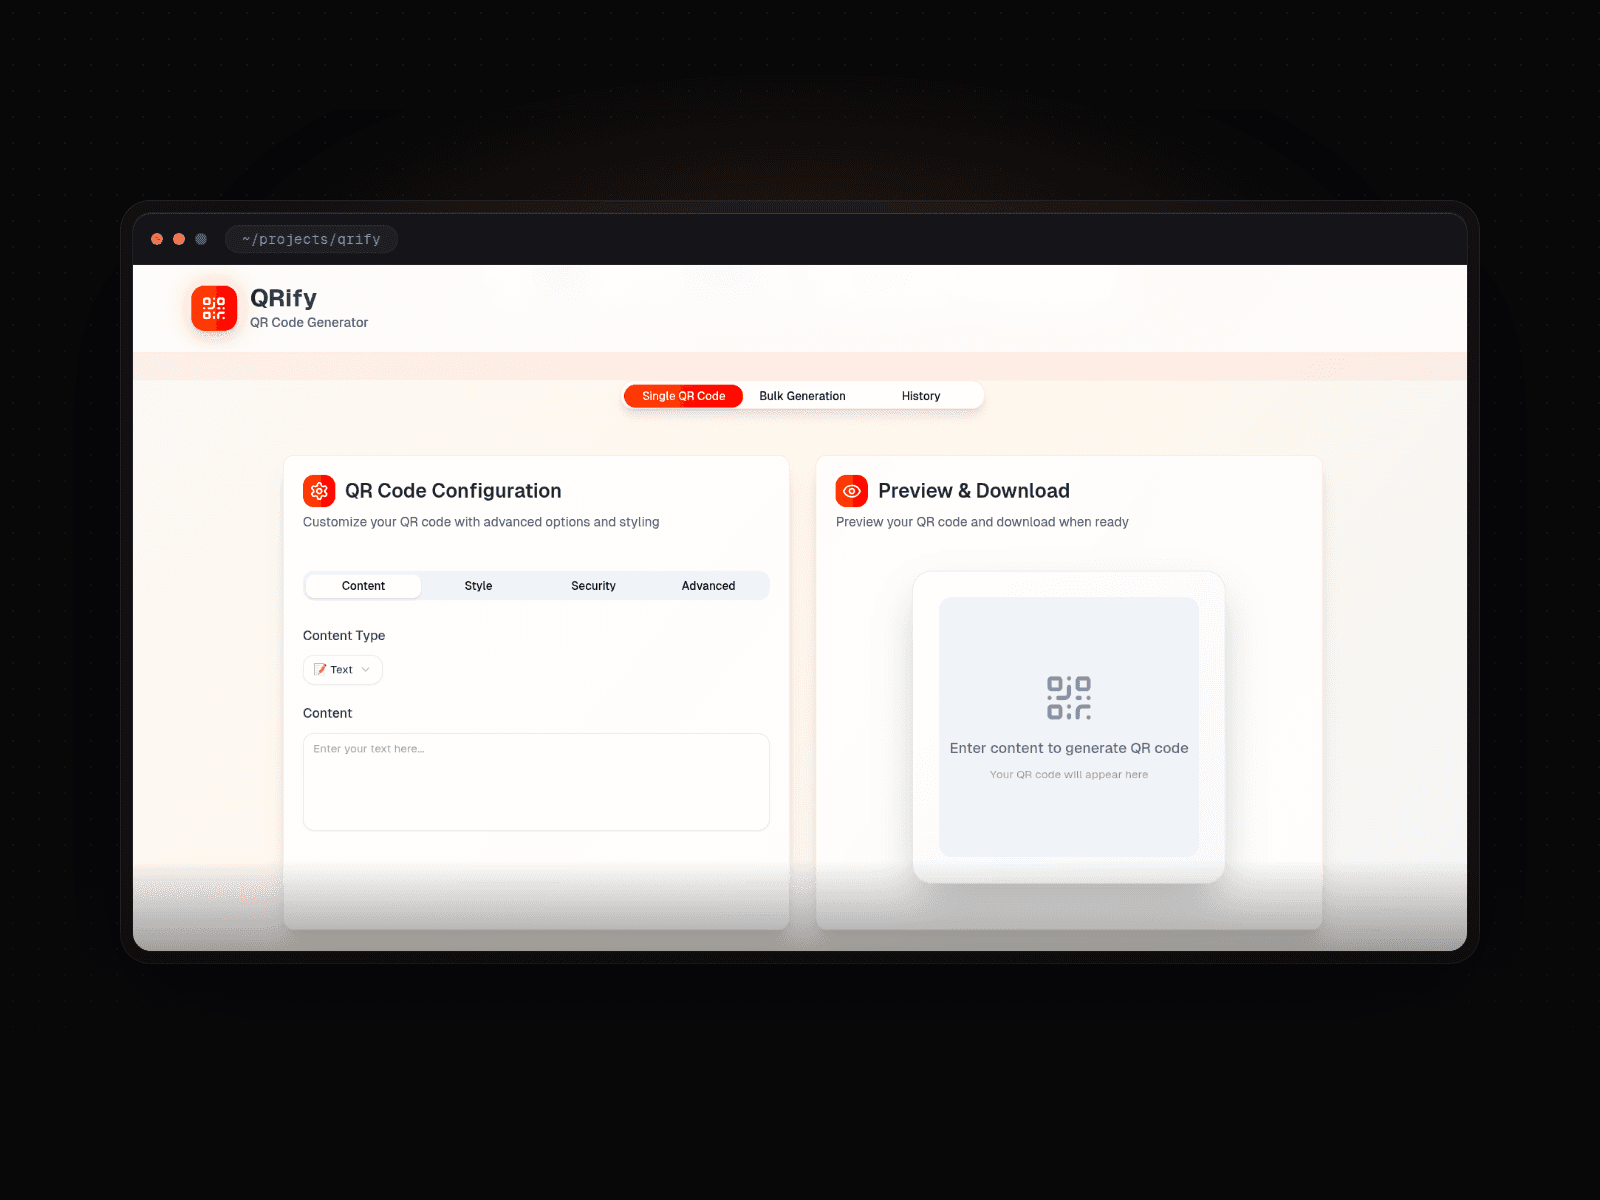
Task: Switch to the Style tab
Action: [x=478, y=586]
